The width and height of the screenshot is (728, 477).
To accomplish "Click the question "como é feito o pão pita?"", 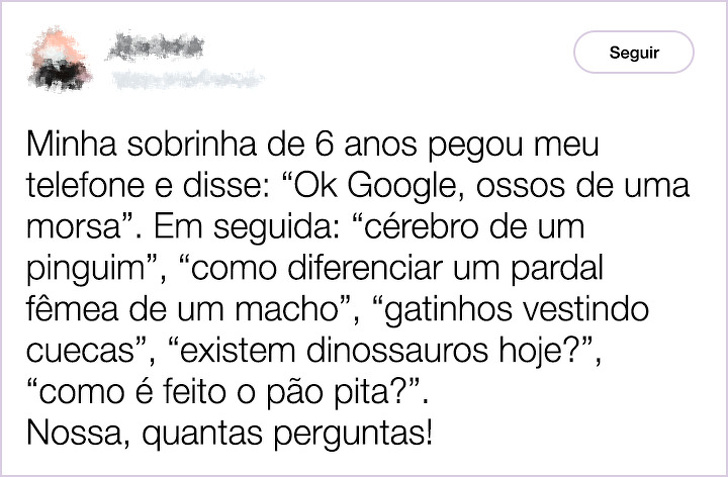I will (x=232, y=391).
